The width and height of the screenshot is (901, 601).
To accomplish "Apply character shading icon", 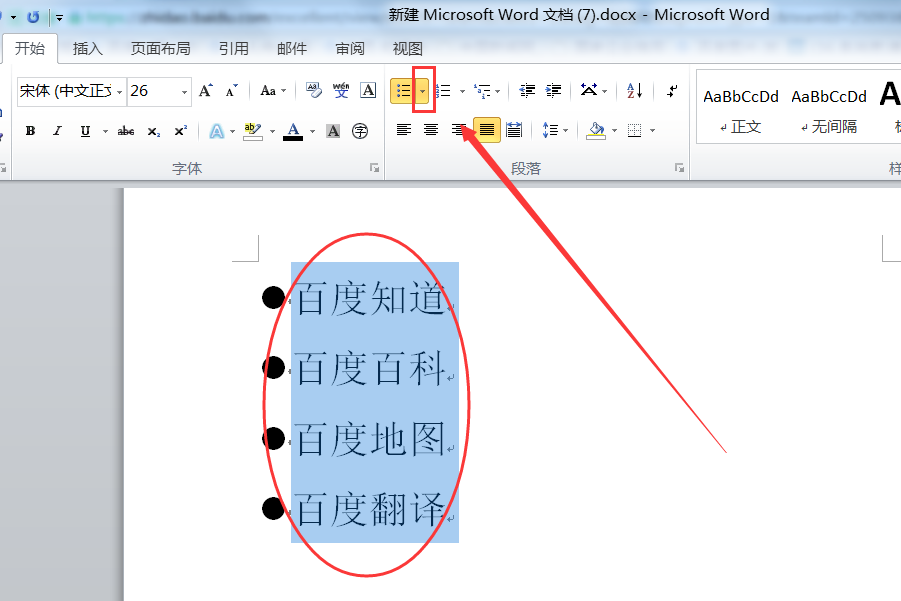I will (x=333, y=131).
